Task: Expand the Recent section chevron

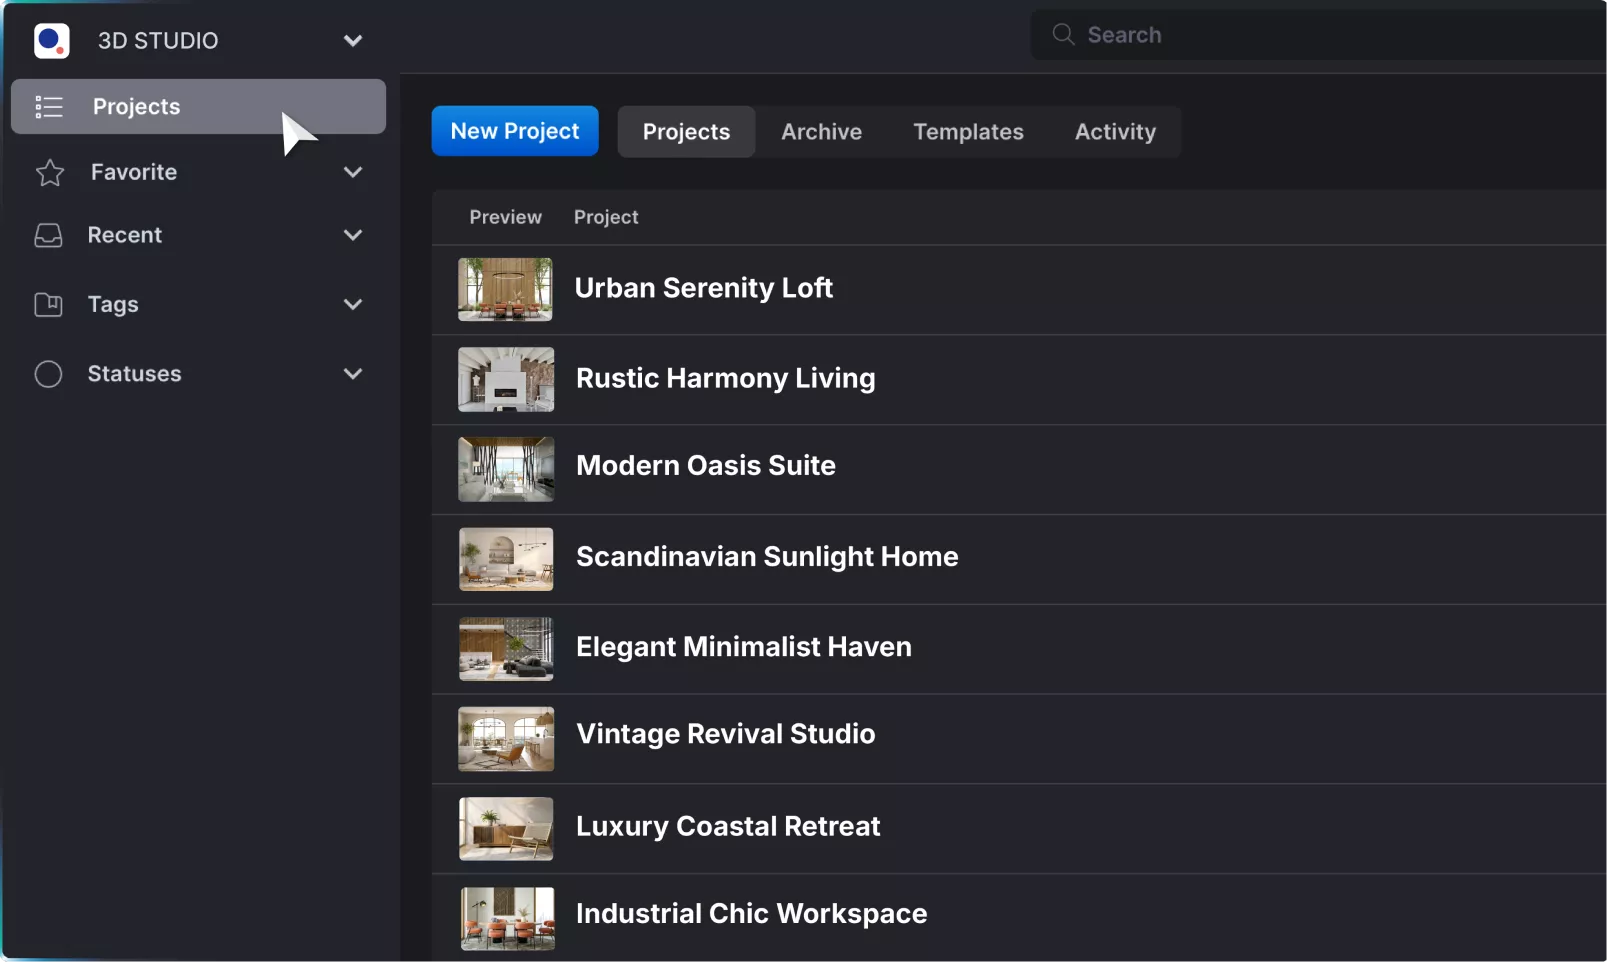Action: 352,235
